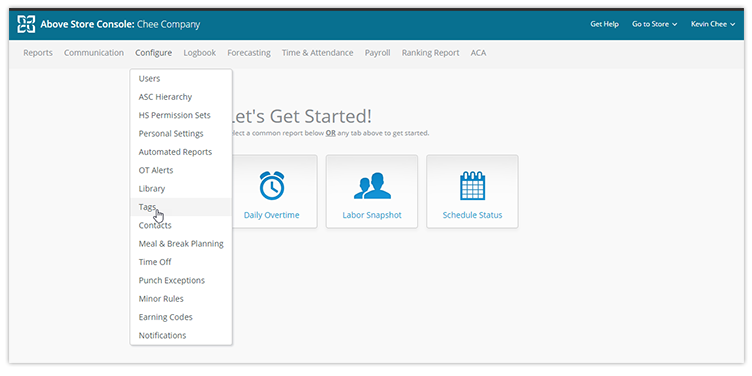Select Time Off menu item
Viewport: 752px width, 376px height.
(x=181, y=262)
